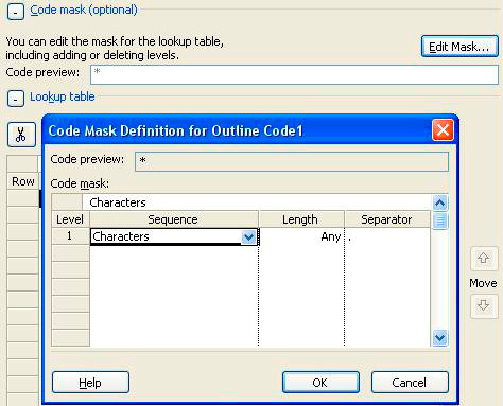Image resolution: width=503 pixels, height=406 pixels.
Task: Cancel the code mask dialog
Action: pyautogui.click(x=410, y=382)
